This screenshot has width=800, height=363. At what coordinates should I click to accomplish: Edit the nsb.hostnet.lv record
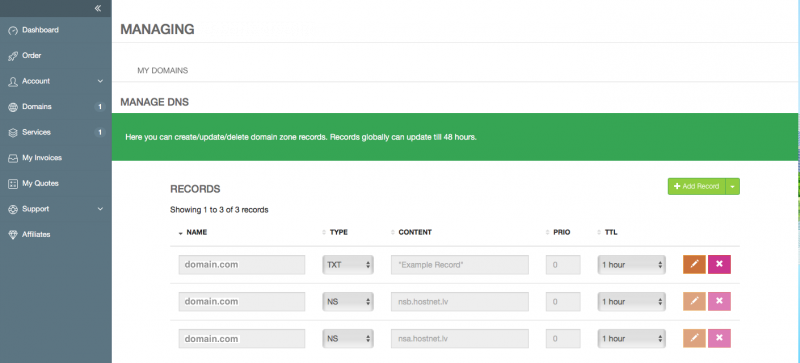click(x=694, y=301)
